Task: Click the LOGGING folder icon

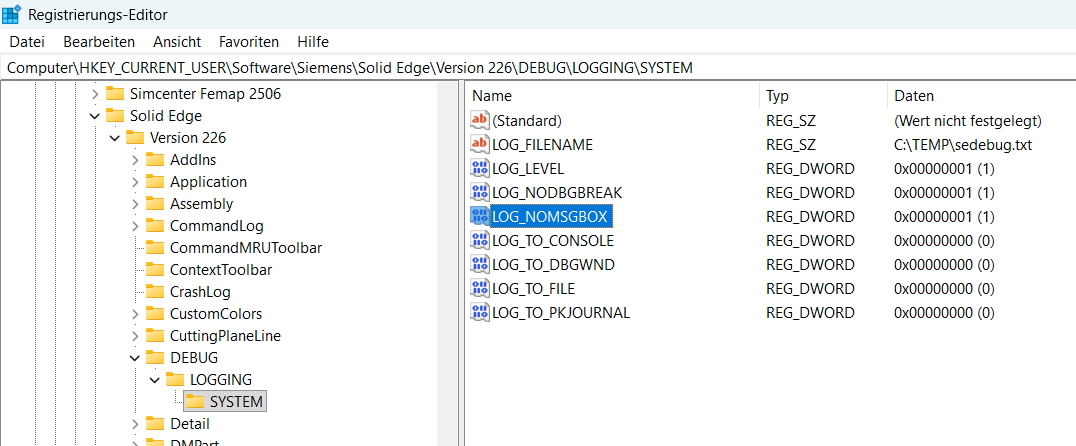Action: click(176, 379)
